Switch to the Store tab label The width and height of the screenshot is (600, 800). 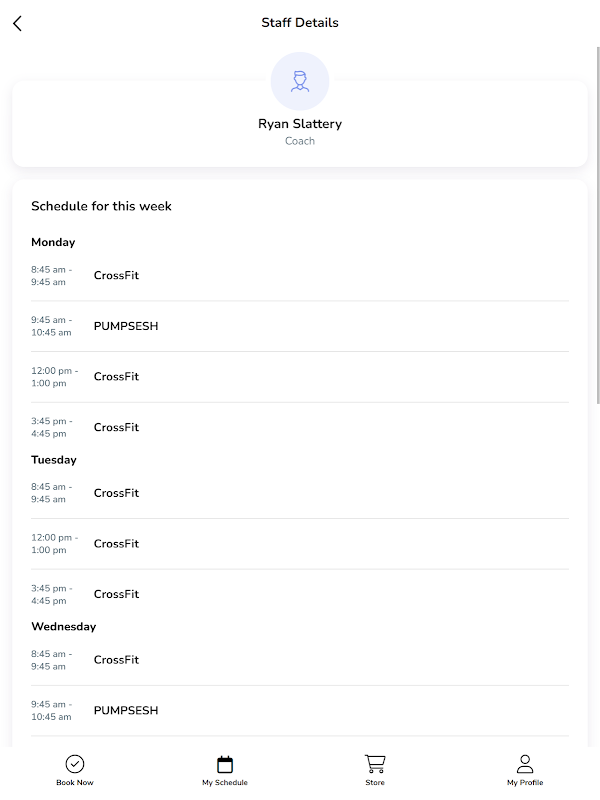point(375,783)
